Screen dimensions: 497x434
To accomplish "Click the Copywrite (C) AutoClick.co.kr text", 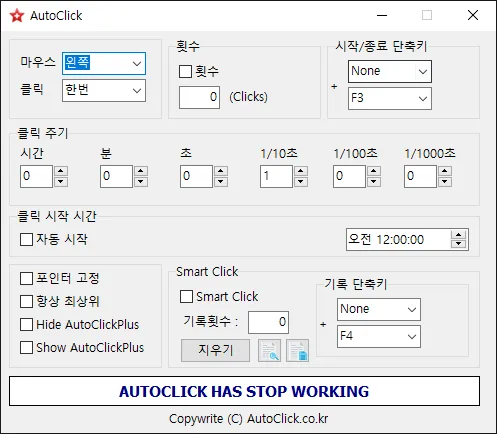I will 248,419.
